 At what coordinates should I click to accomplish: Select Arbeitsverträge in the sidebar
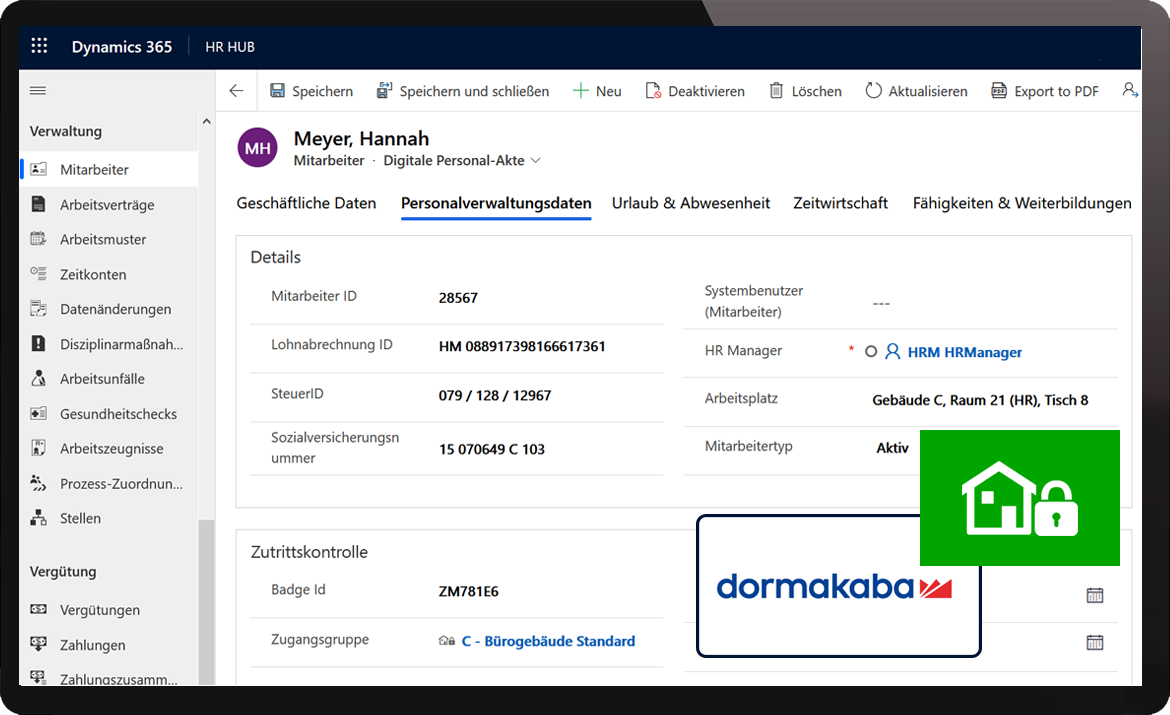pos(106,205)
